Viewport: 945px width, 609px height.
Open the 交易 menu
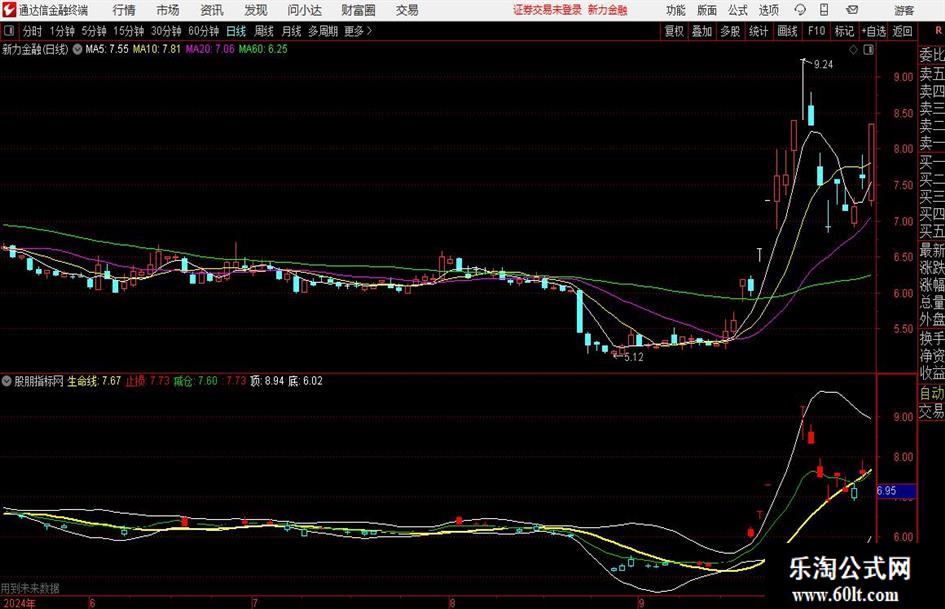(407, 10)
